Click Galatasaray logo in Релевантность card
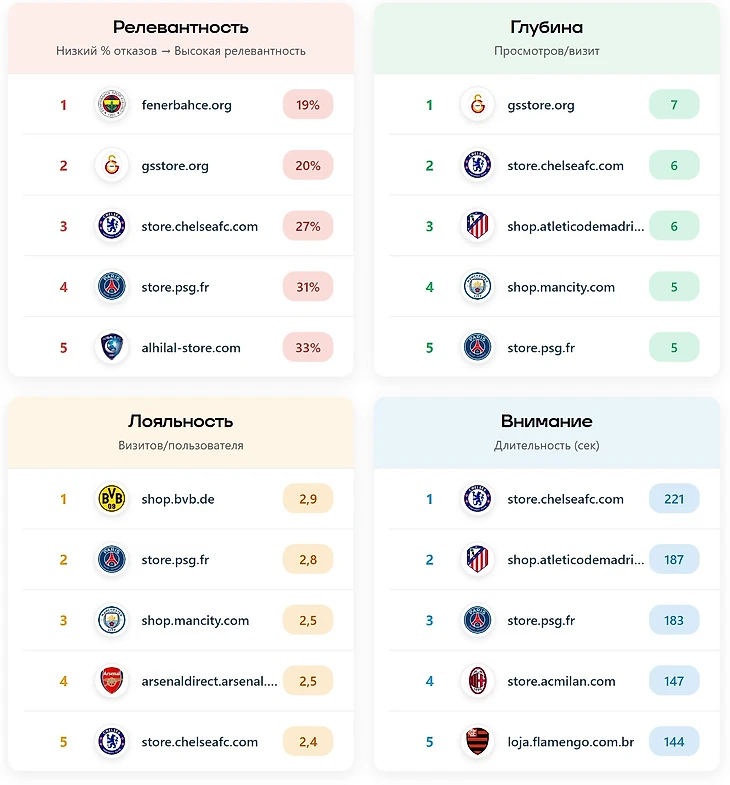730x785 pixels. (111, 166)
